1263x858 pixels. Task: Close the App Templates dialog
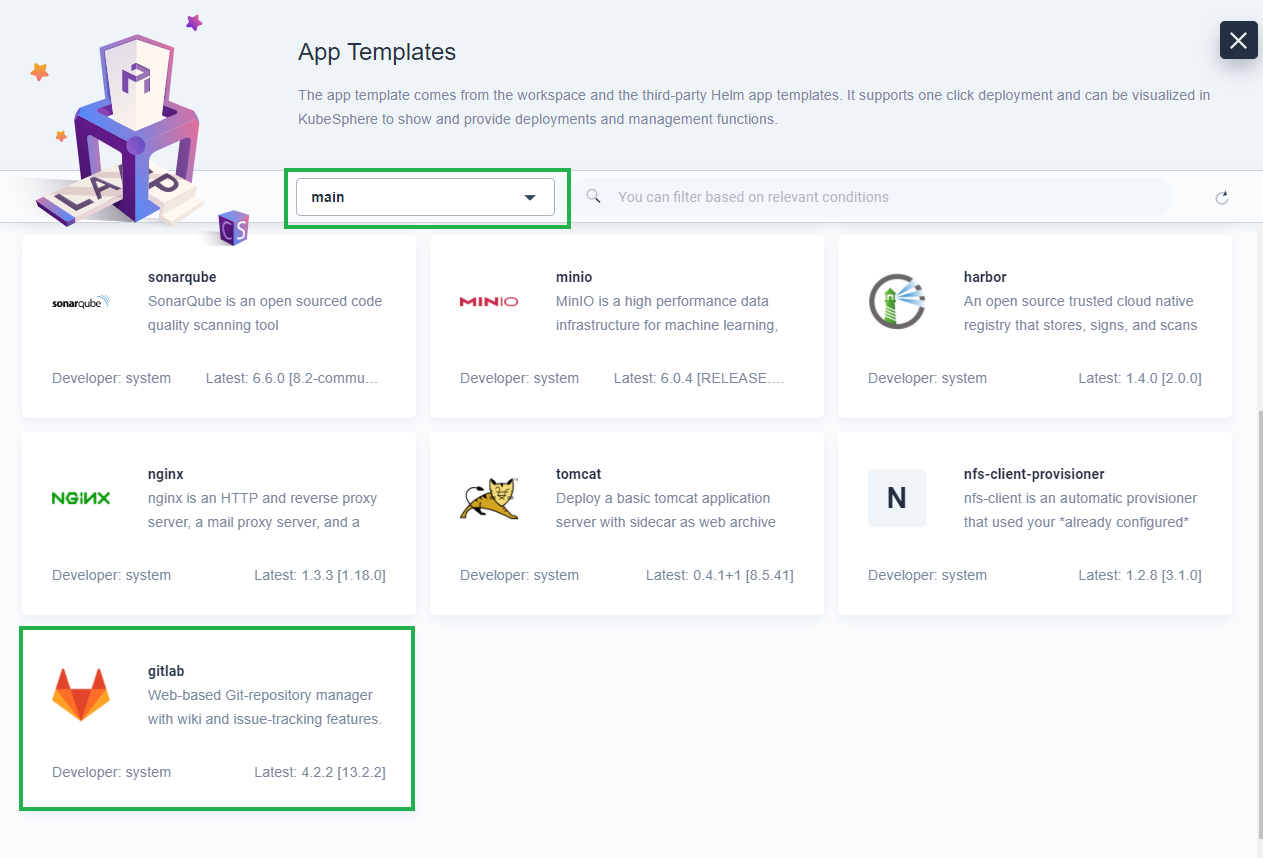tap(1238, 40)
